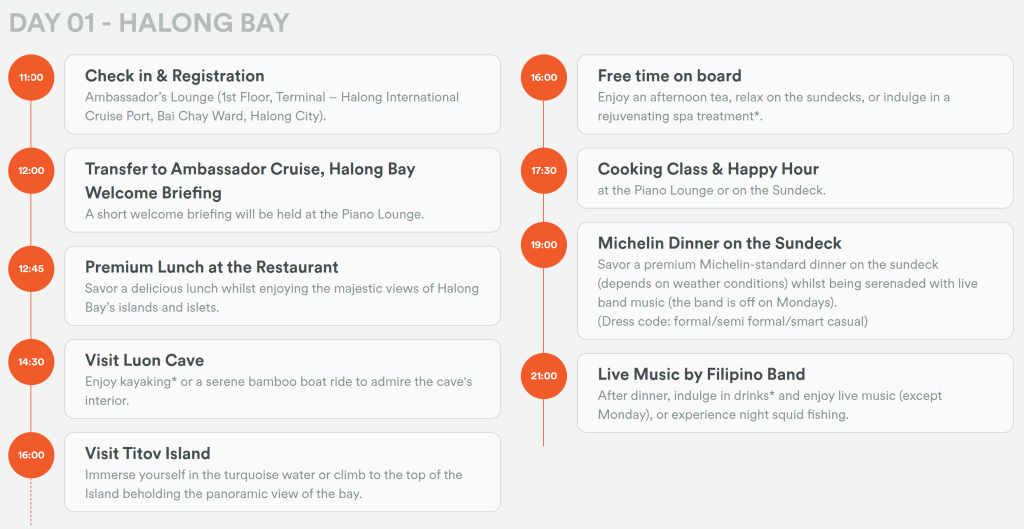This screenshot has height=529, width=1024.
Task: Click the Michelin Dinner on the Sundeck title
Action: click(x=719, y=243)
